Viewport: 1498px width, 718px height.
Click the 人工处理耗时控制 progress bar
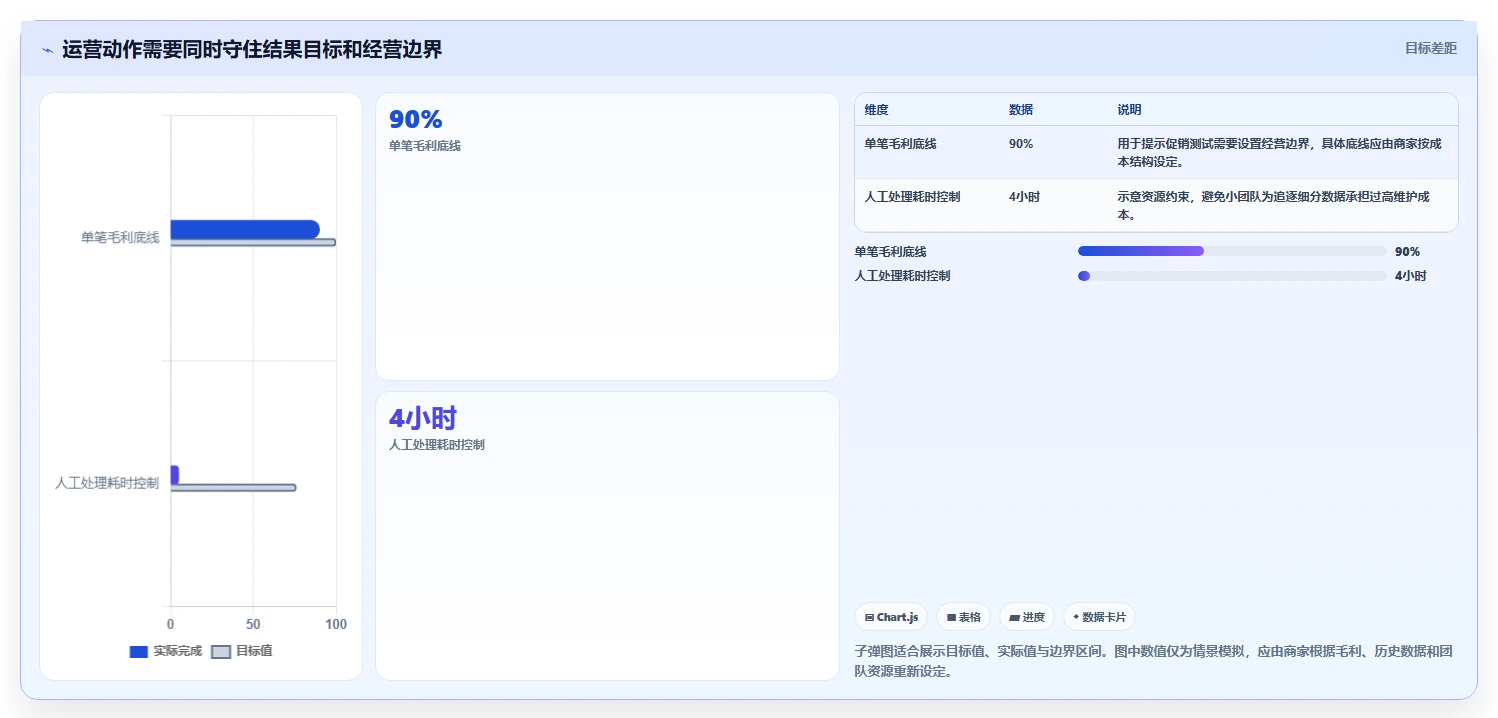click(x=1232, y=276)
